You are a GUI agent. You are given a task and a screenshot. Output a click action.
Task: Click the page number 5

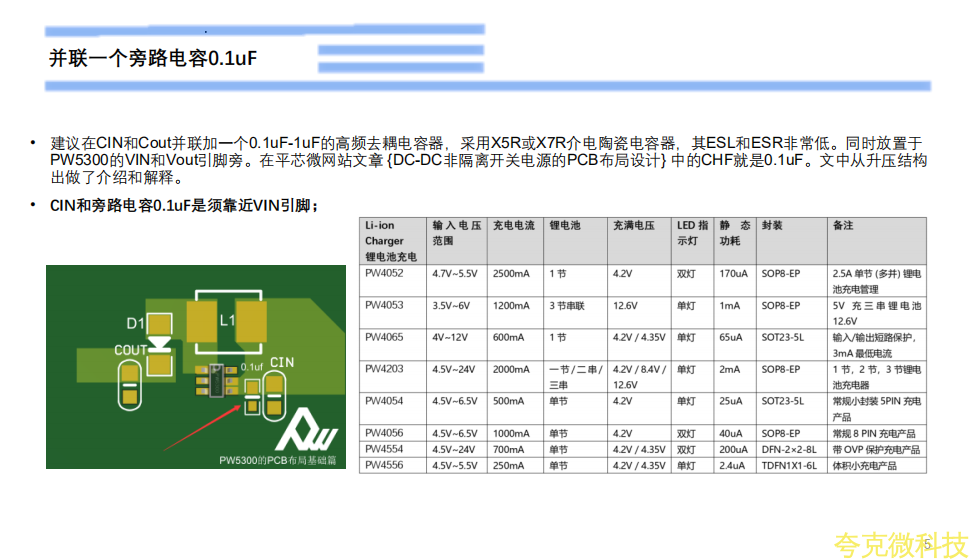tap(927, 544)
